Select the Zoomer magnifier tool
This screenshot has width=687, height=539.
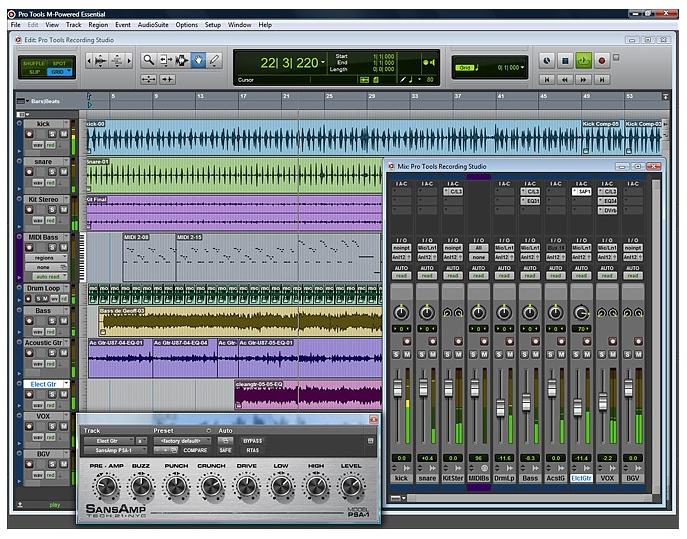pyautogui.click(x=149, y=60)
